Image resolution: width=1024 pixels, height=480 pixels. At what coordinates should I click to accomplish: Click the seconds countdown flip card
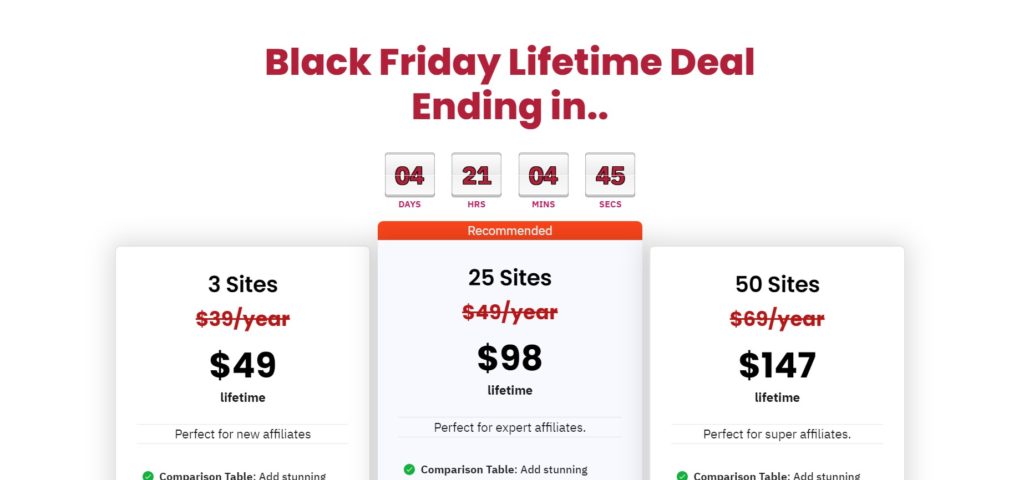610,174
